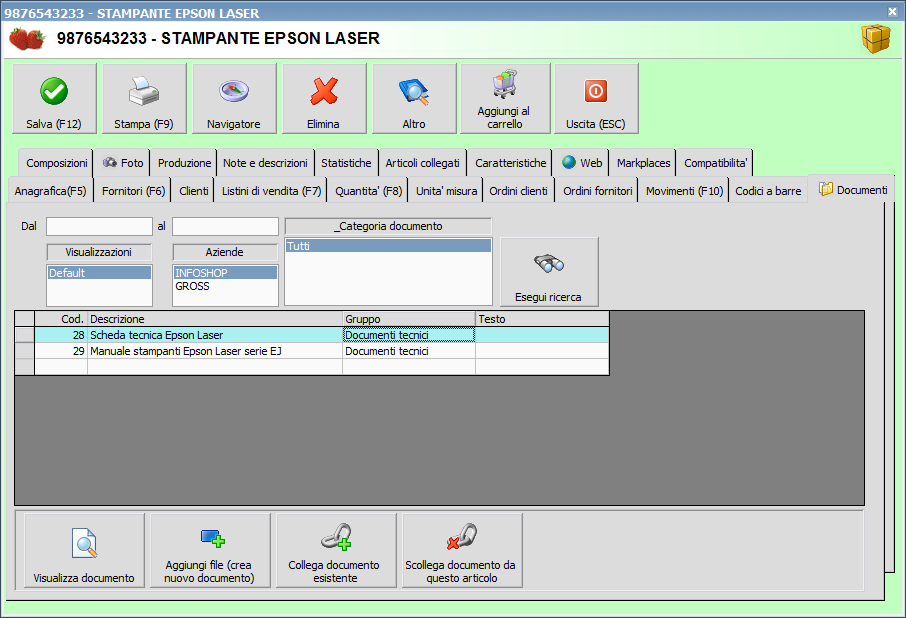
Task: Click the green checkmark Salva (F12) icon
Action: pos(54,91)
